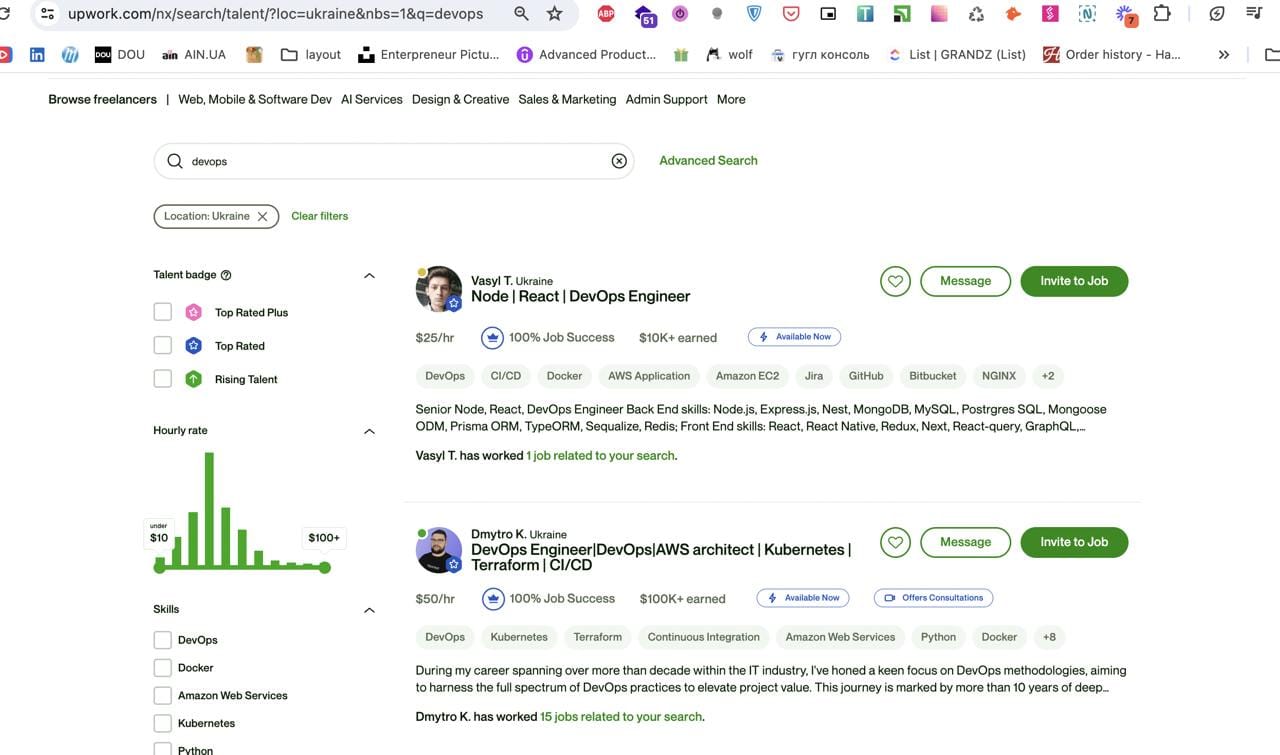Collapse the Hourly rate filter section
This screenshot has width=1280, height=755.
click(x=369, y=431)
